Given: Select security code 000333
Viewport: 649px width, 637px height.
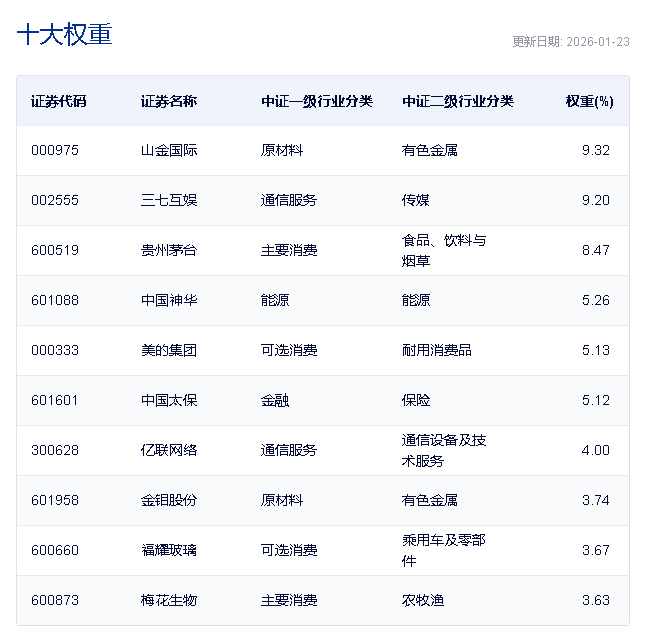Looking at the screenshot, I should point(55,351).
